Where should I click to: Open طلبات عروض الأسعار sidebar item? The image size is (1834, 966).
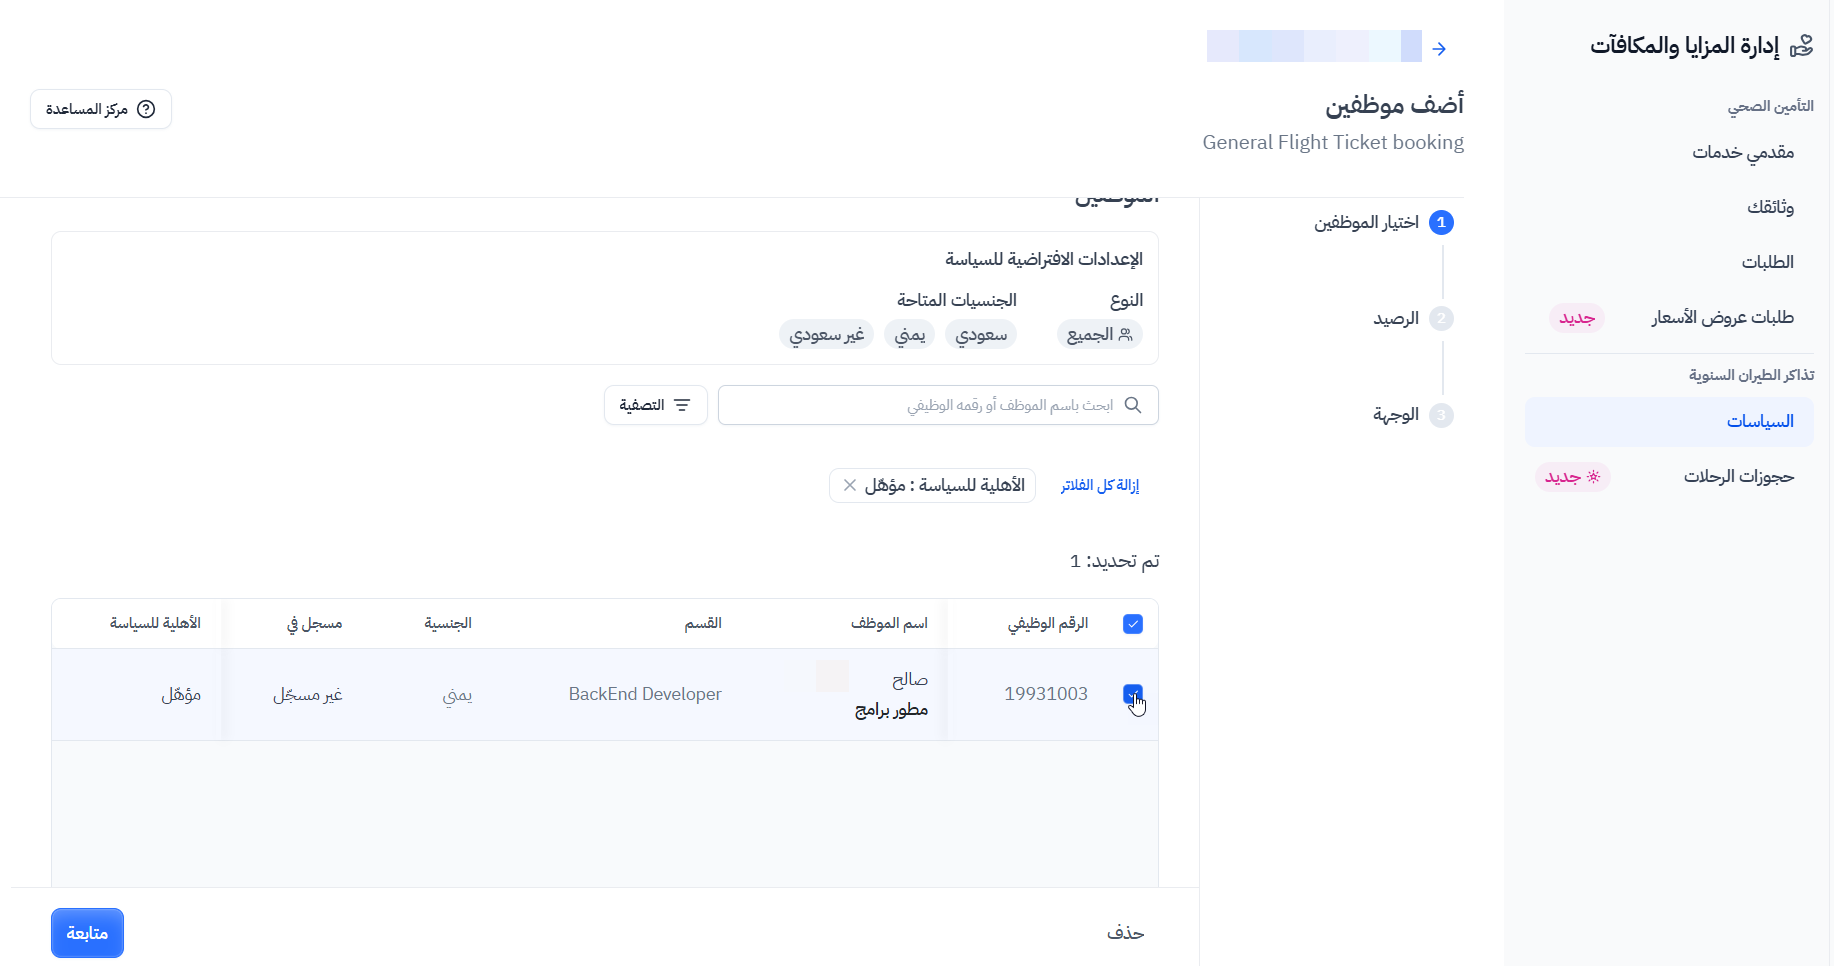point(1722,317)
